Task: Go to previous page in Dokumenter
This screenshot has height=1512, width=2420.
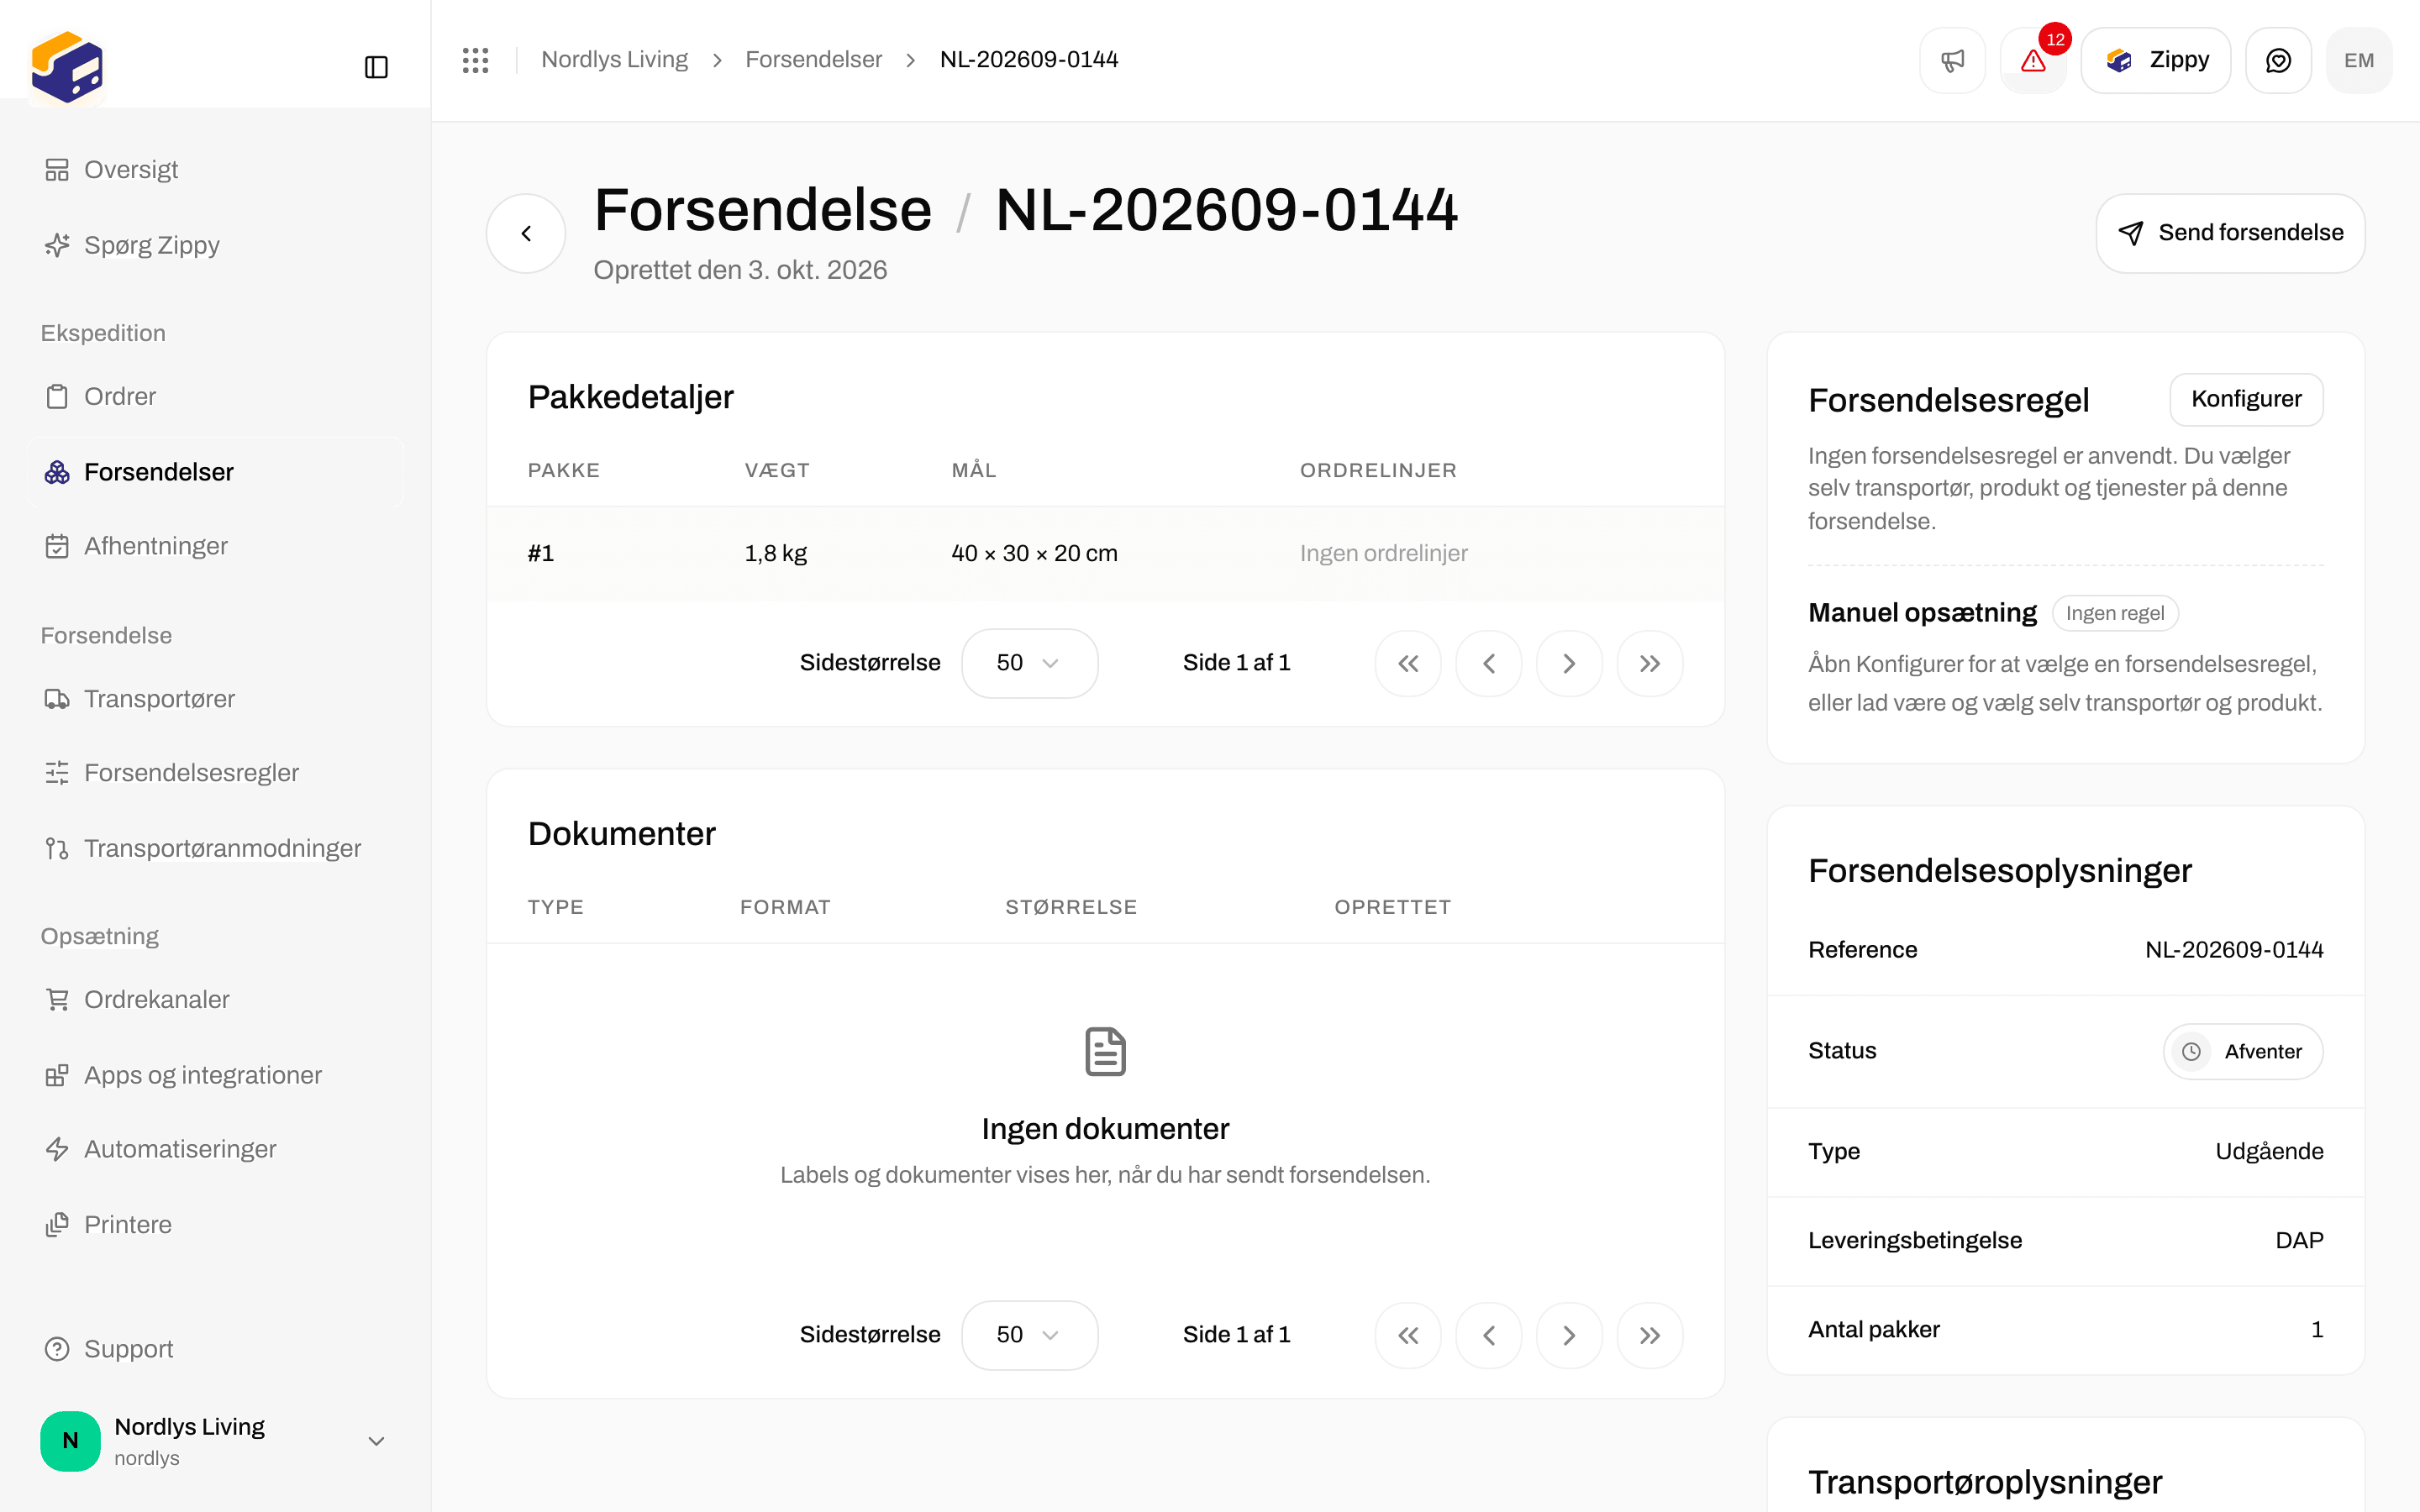Action: 1489,1335
